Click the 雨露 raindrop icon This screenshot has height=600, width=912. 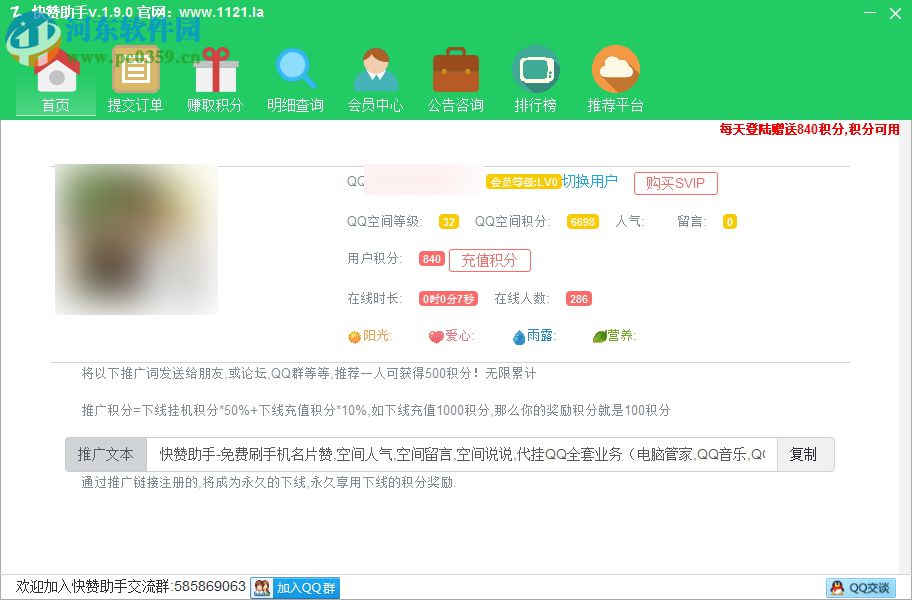[x=518, y=336]
